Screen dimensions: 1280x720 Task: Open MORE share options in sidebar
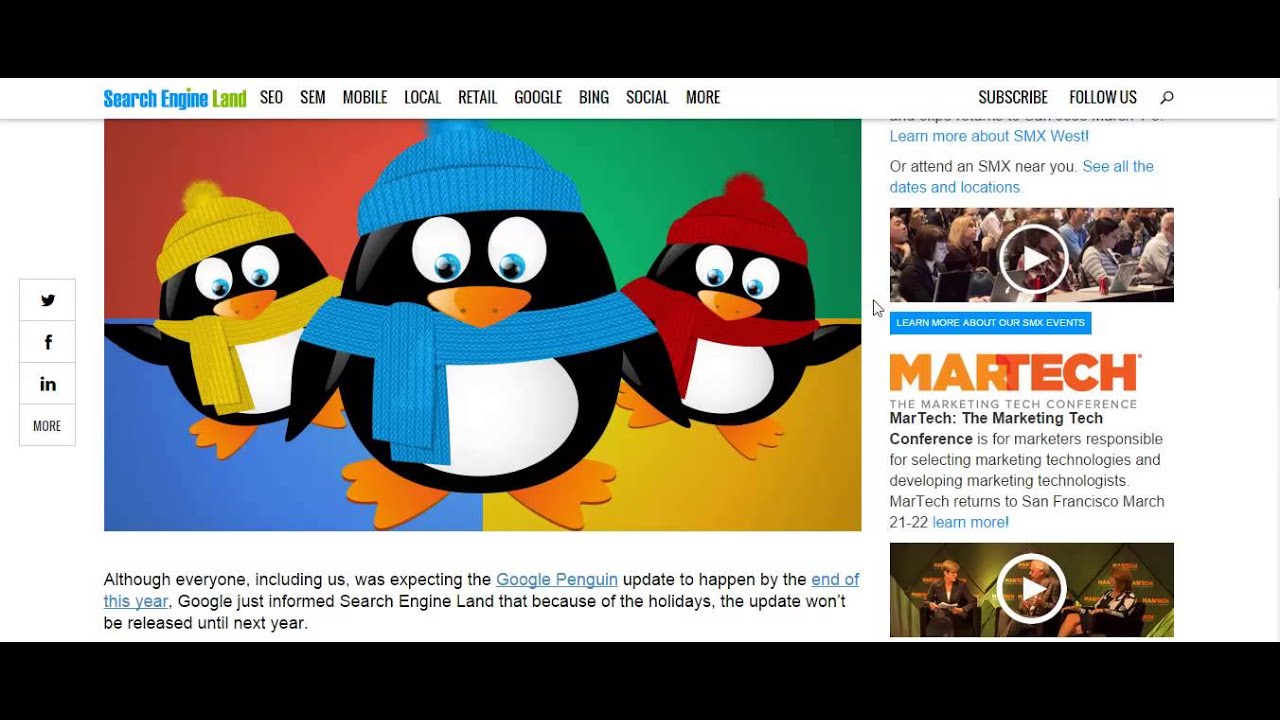pos(47,426)
